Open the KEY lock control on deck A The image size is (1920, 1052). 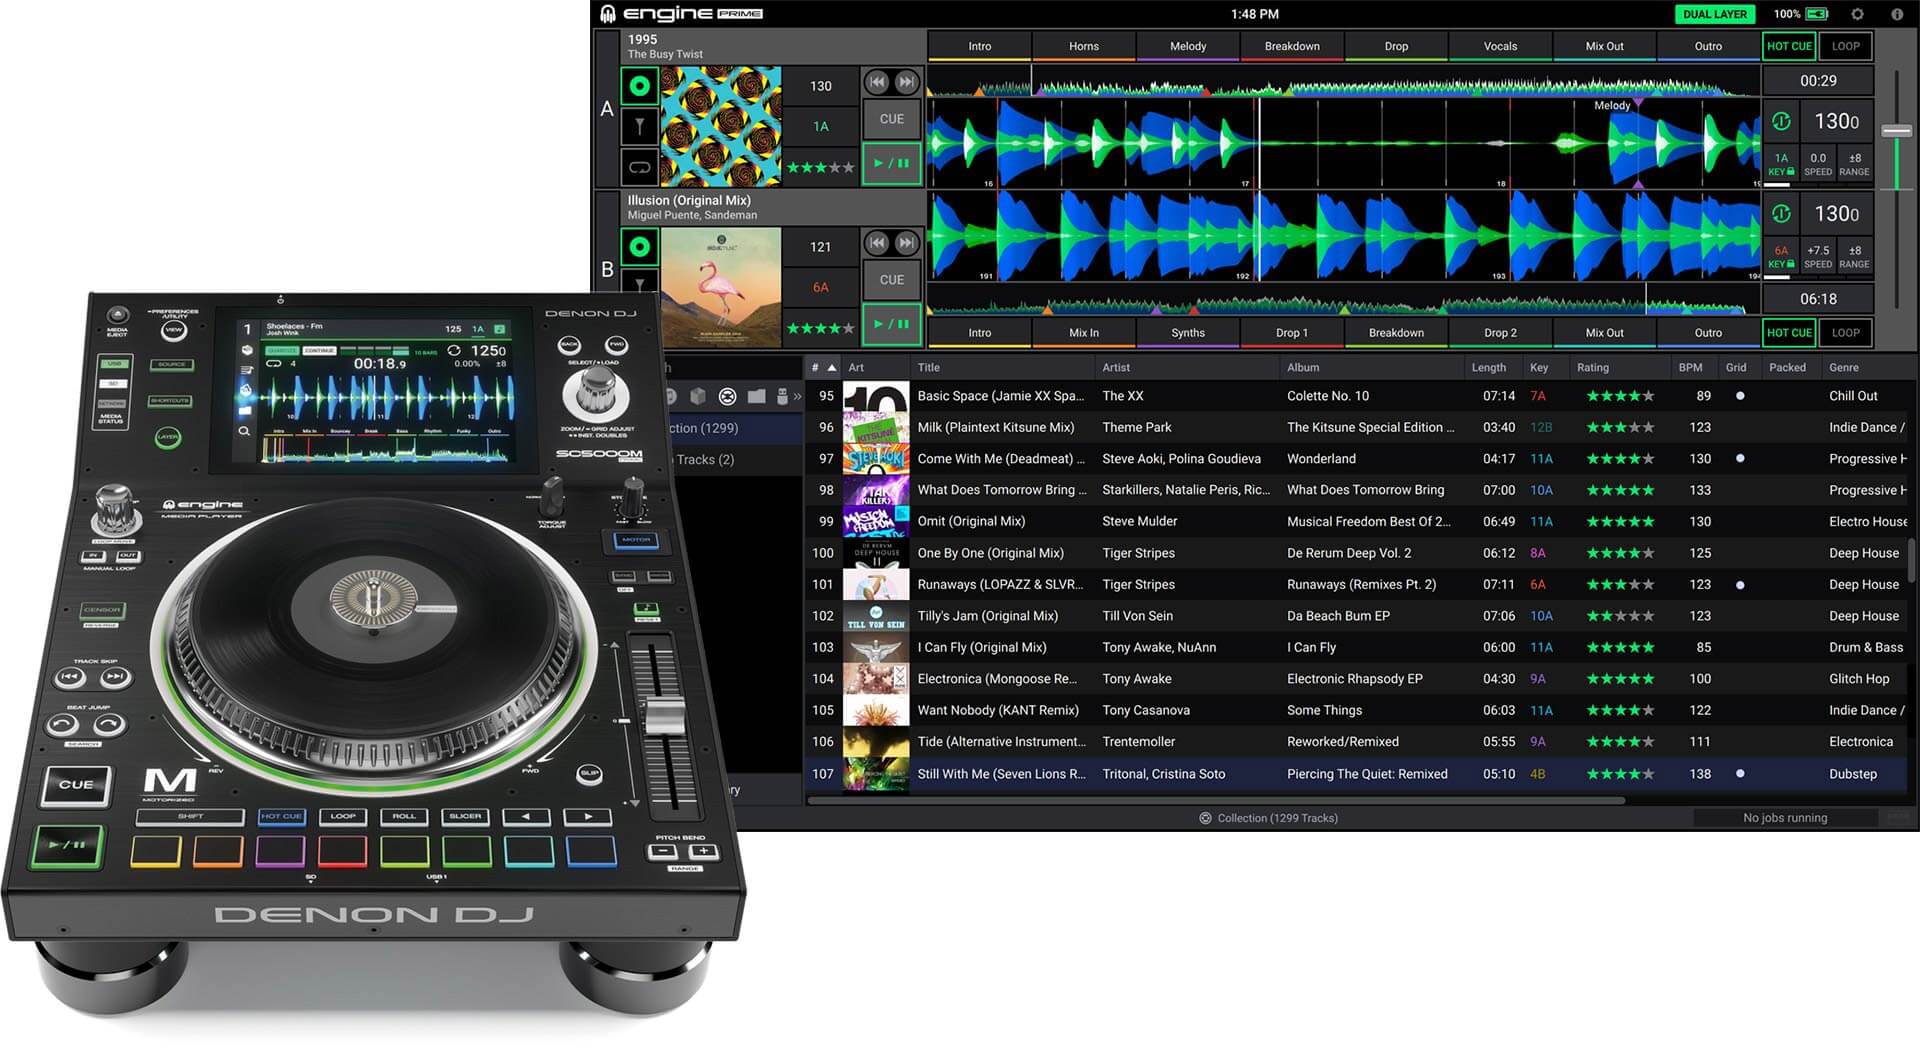1781,163
